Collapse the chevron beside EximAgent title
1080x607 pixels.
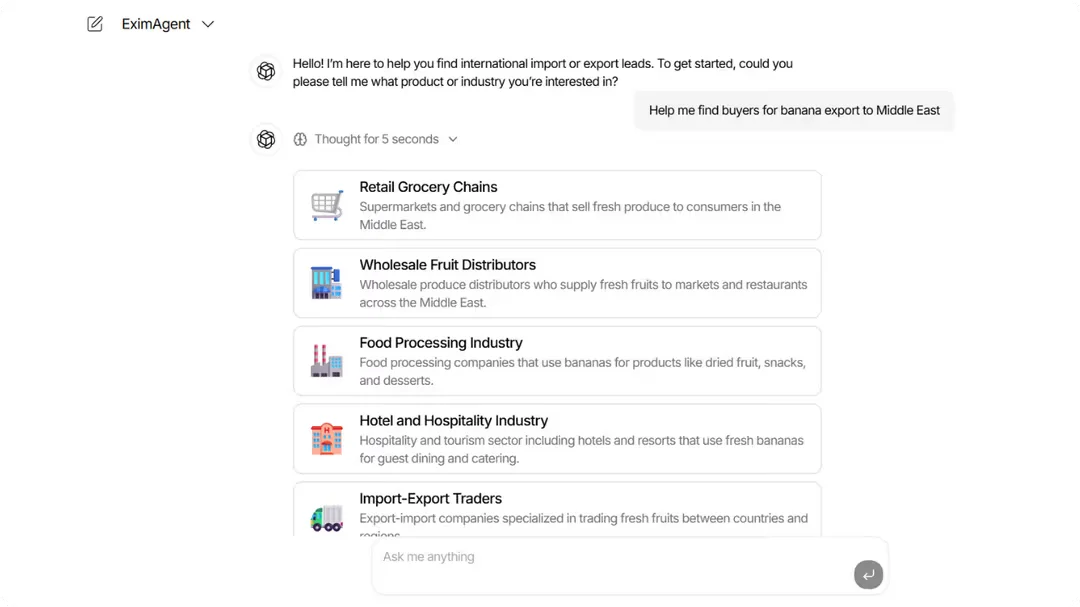[207, 23]
